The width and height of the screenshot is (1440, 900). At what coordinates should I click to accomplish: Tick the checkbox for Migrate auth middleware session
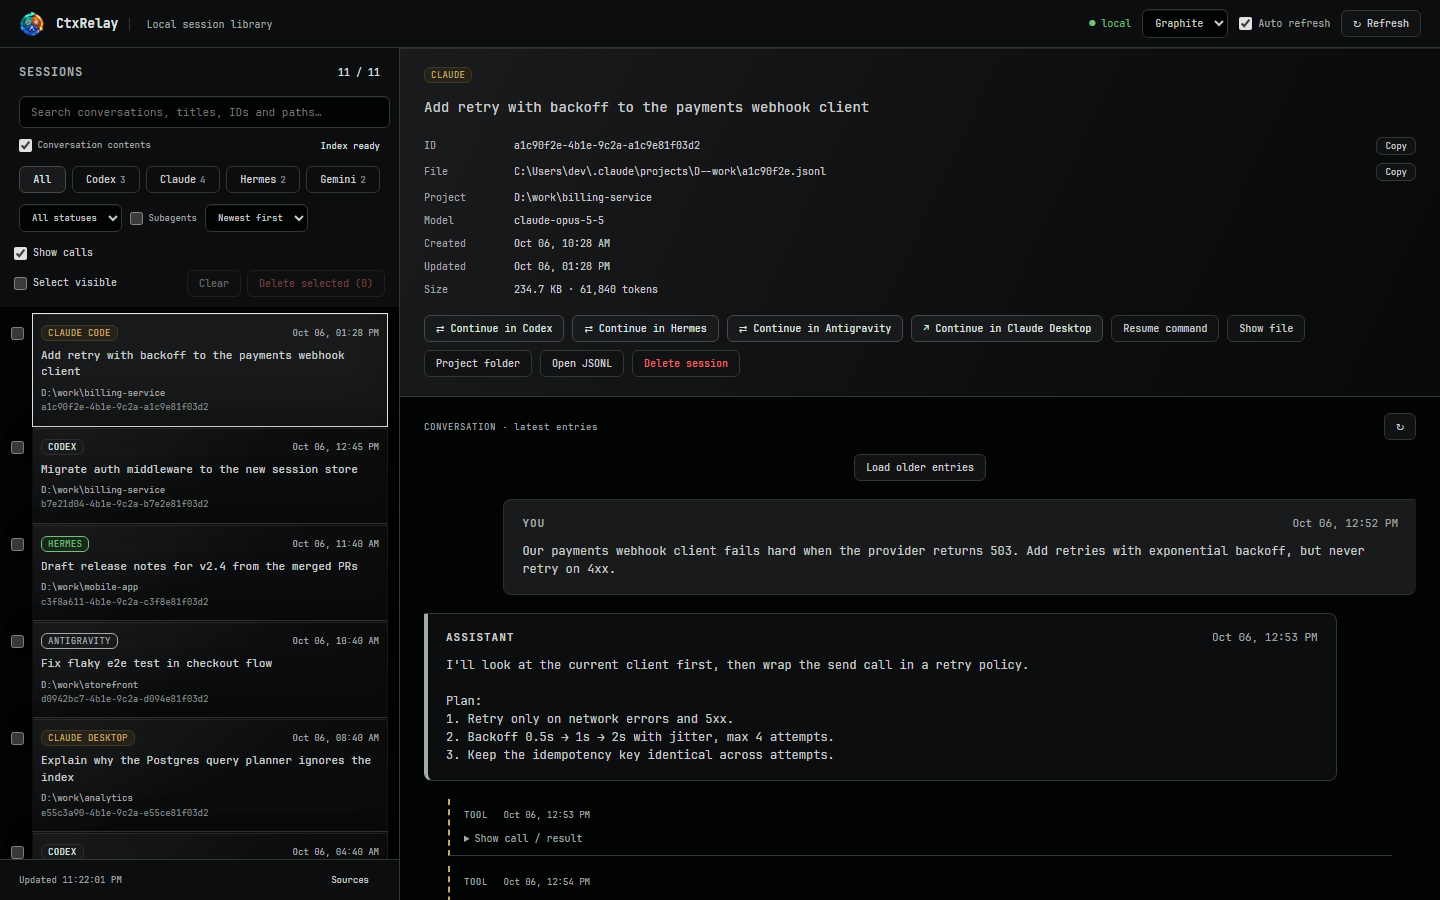(18, 447)
